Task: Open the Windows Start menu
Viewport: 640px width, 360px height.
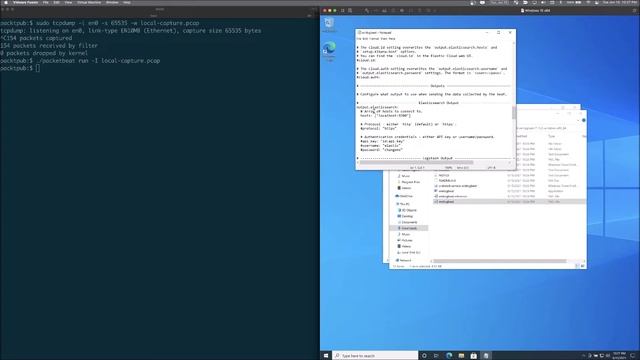Action: [326, 356]
